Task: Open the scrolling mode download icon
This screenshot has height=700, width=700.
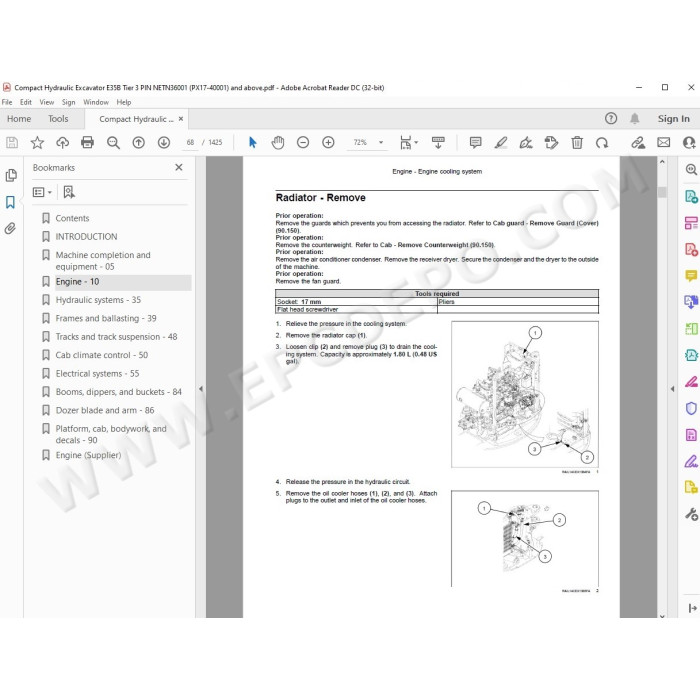Action: (x=438, y=142)
